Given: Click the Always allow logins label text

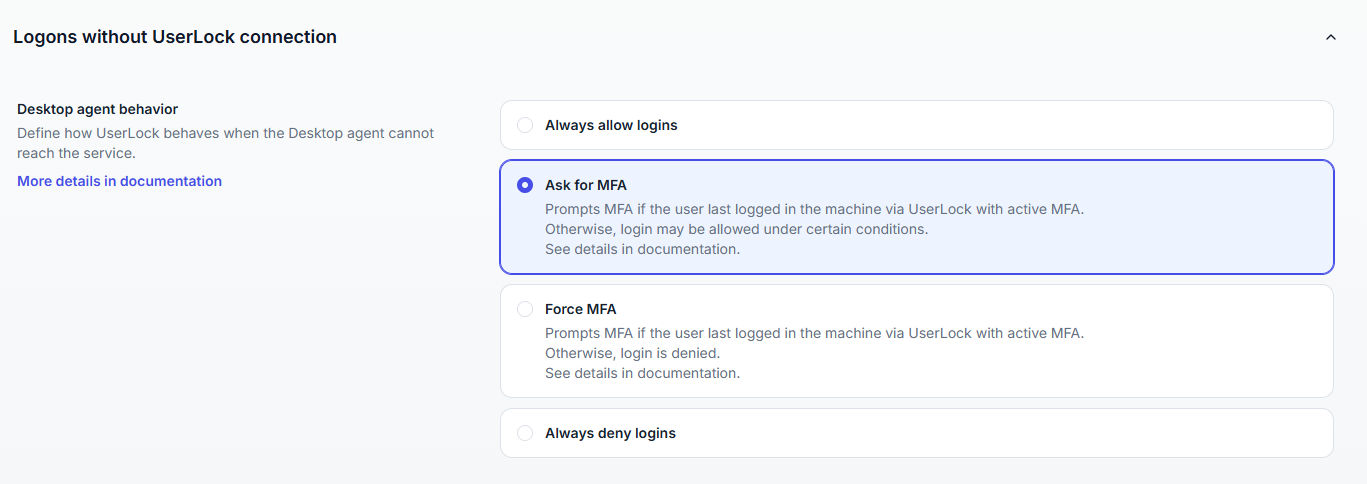Looking at the screenshot, I should (x=611, y=126).
